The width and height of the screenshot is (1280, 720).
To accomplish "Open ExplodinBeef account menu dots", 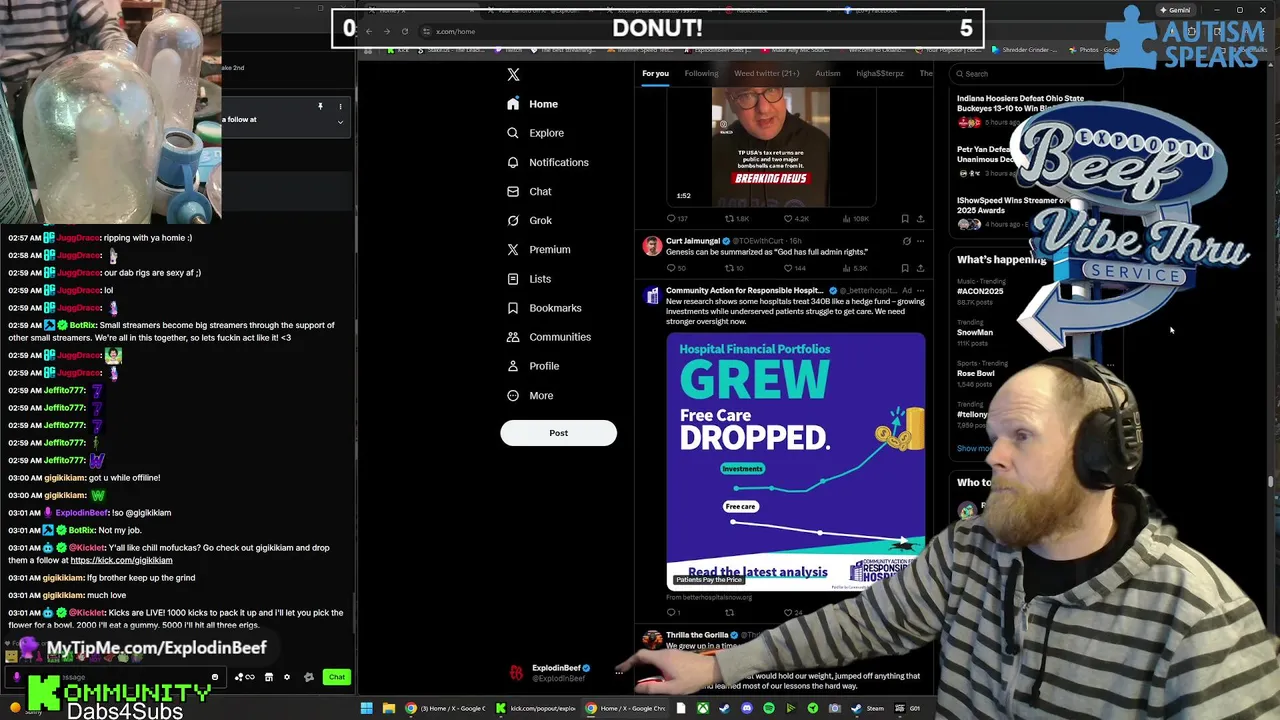I will pos(619,673).
